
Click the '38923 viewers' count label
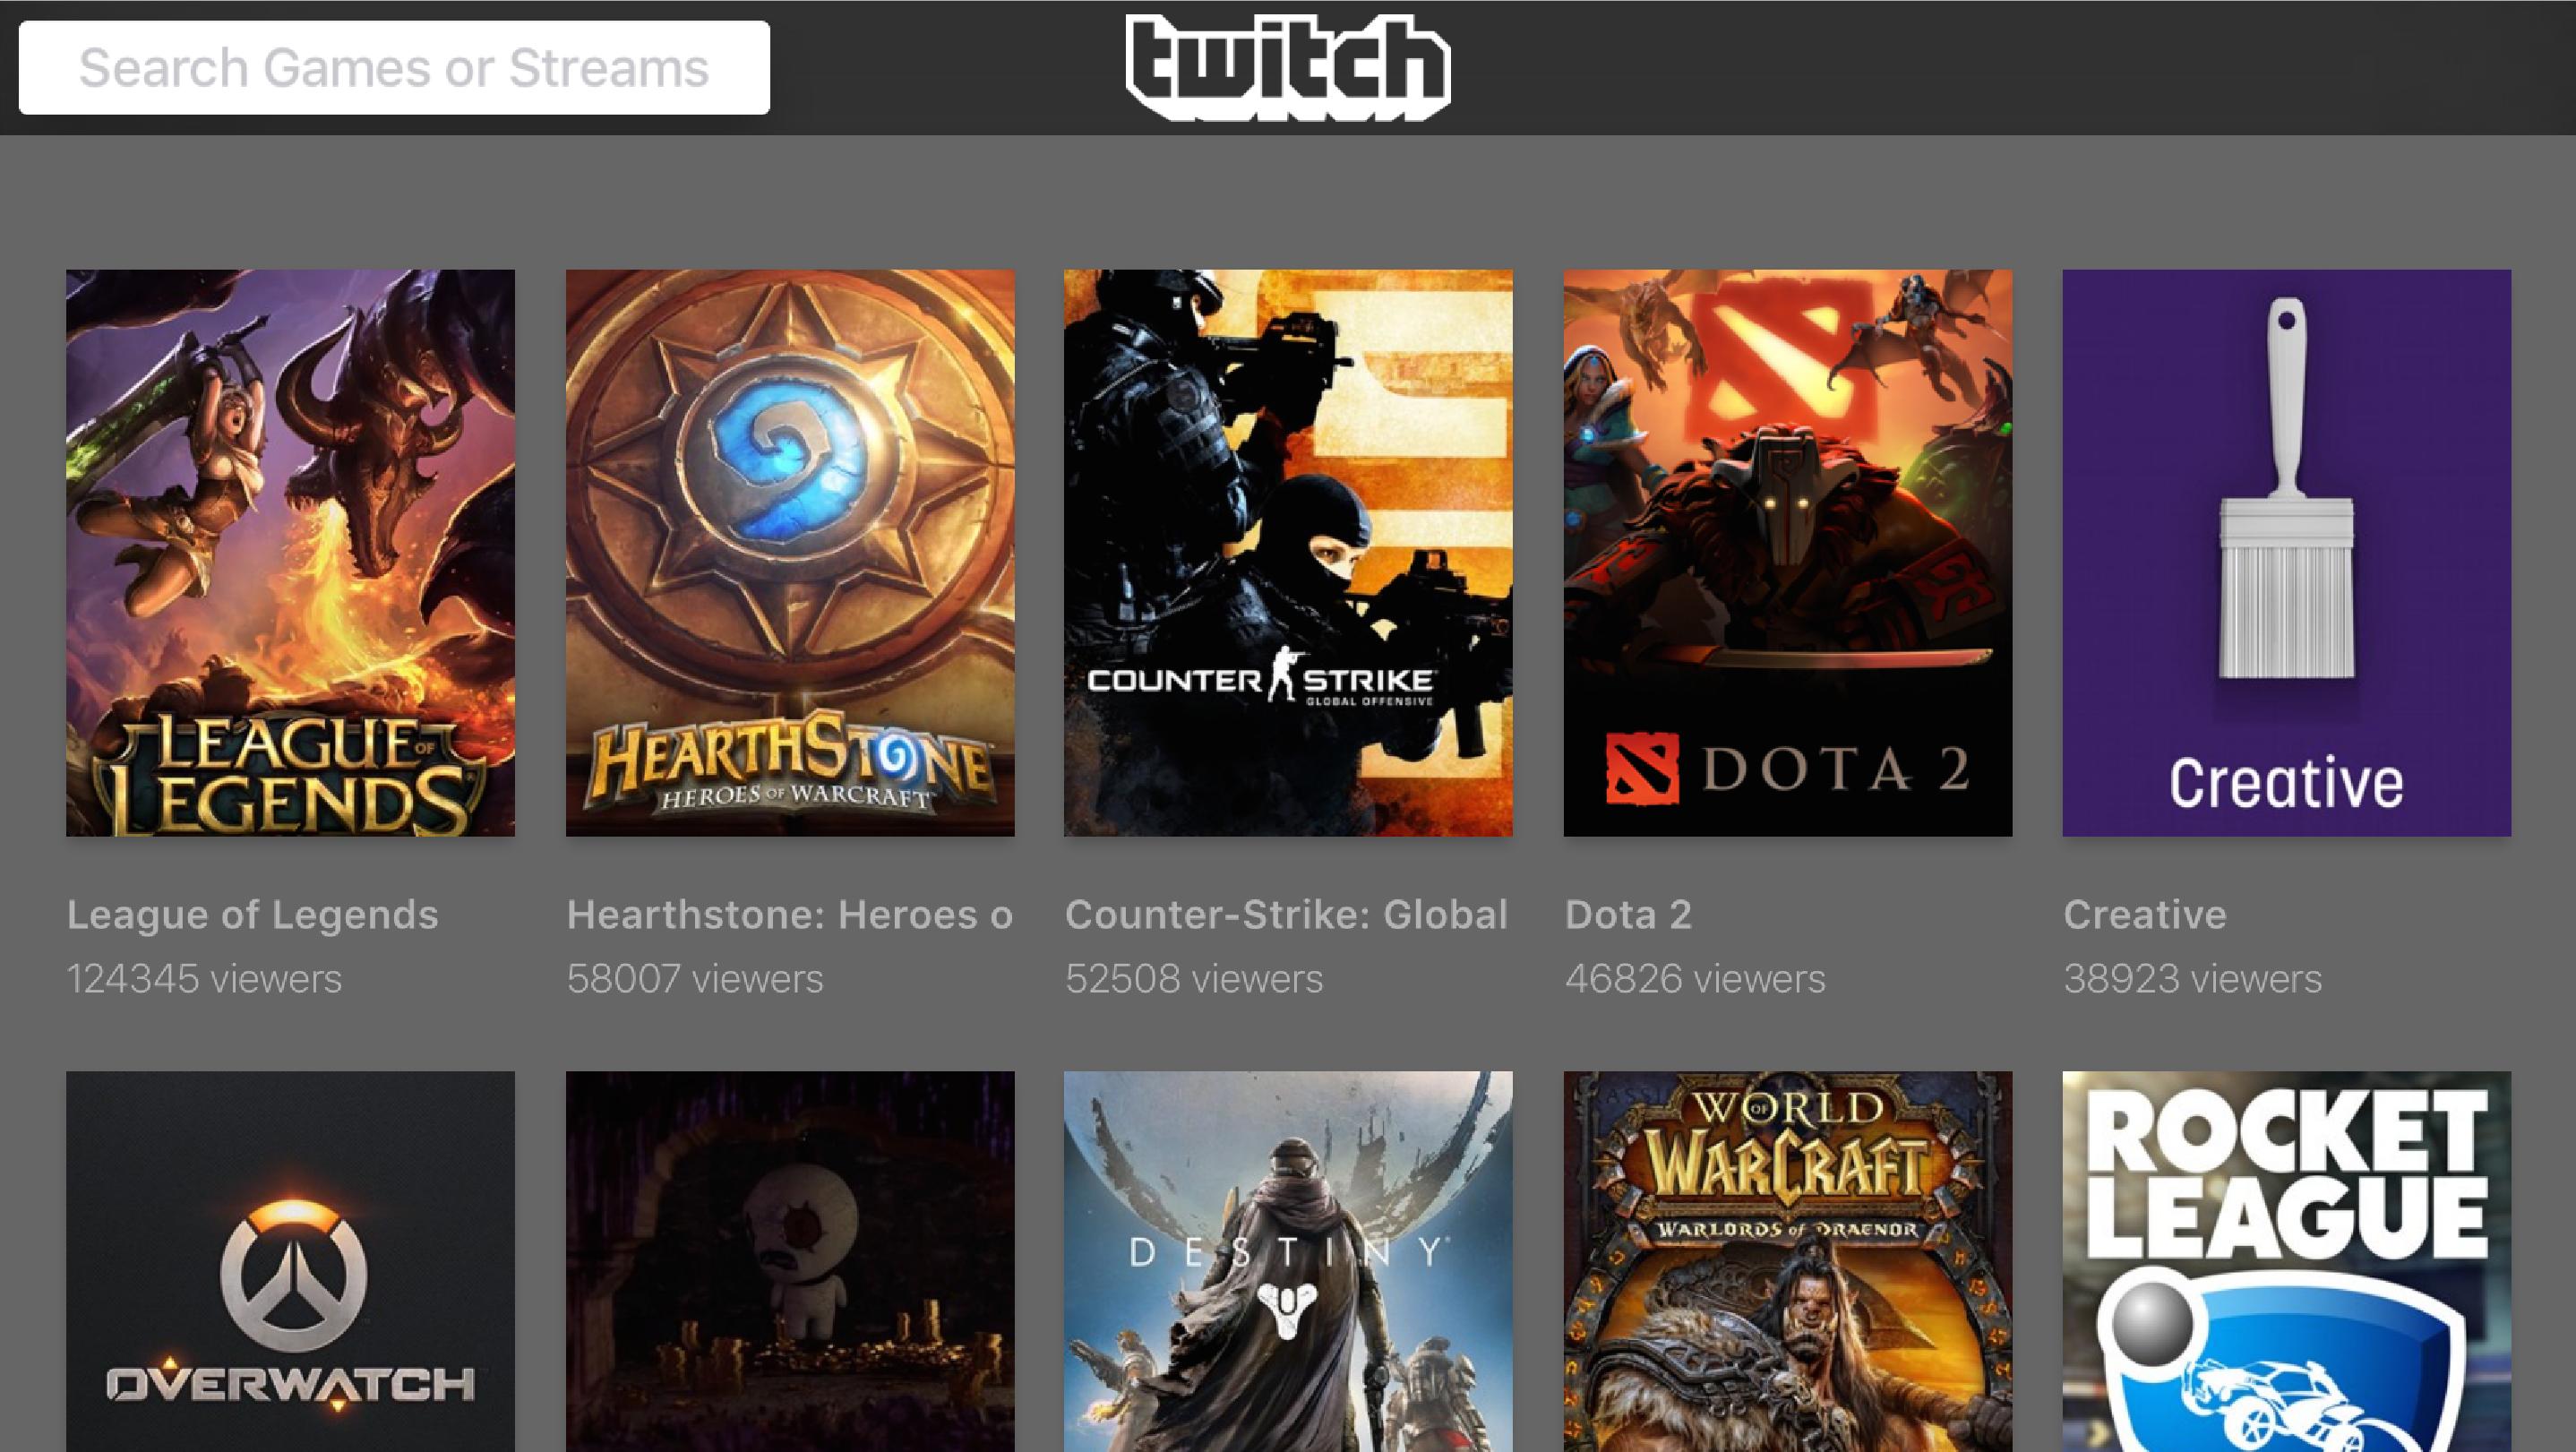click(2192, 978)
